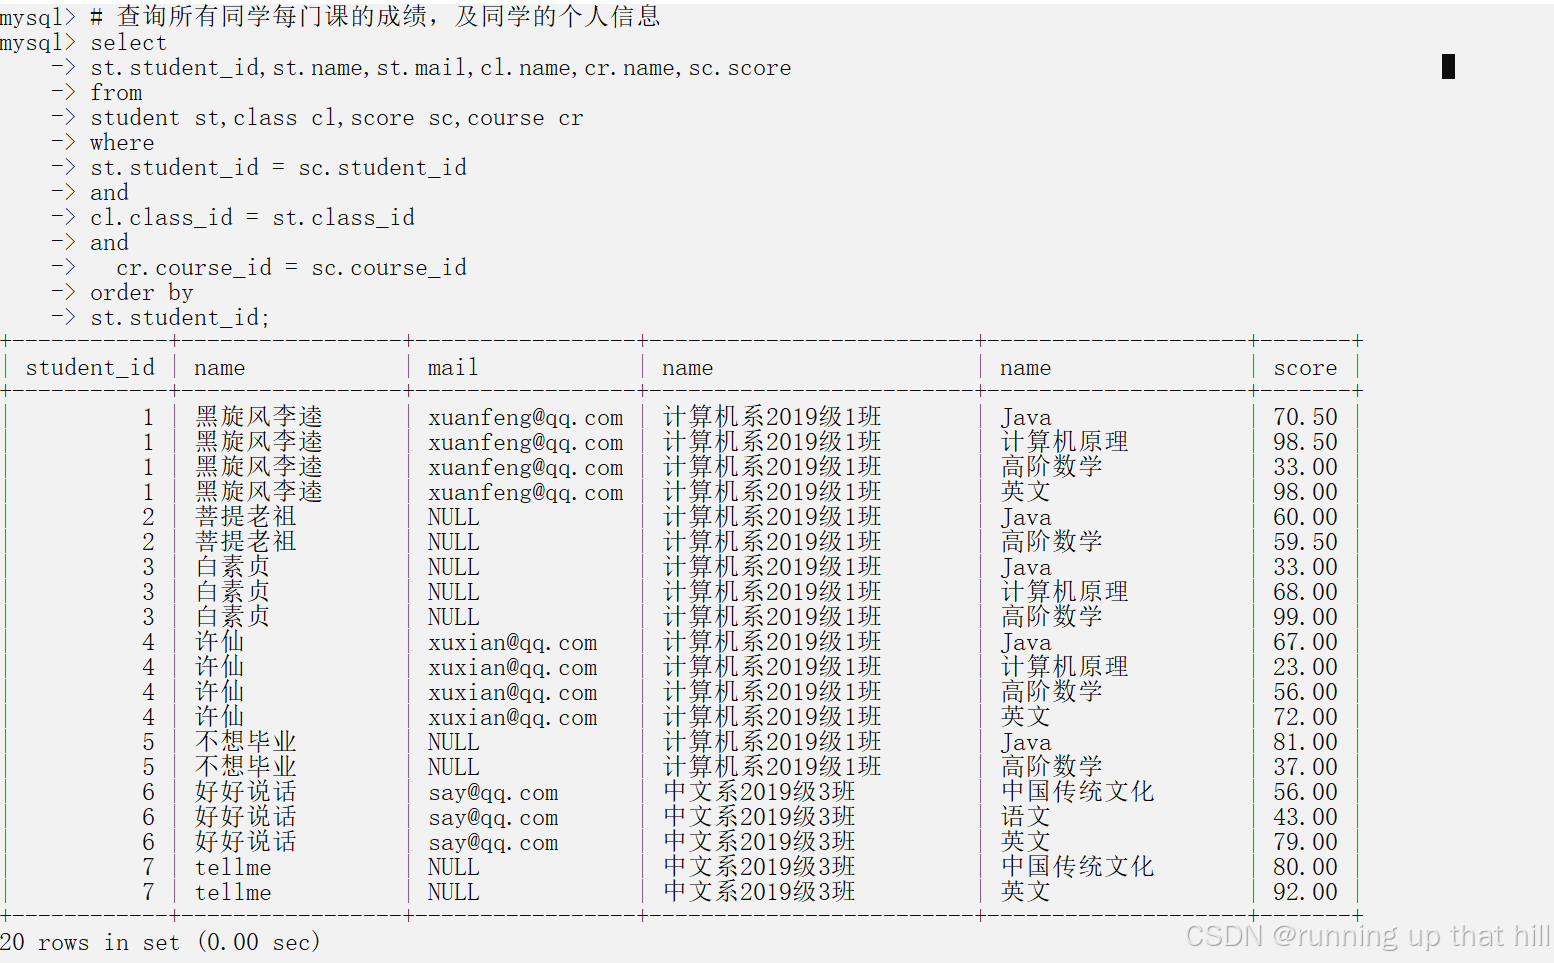Click the score value 92.00
The image size is (1554, 963).
coord(1305,892)
